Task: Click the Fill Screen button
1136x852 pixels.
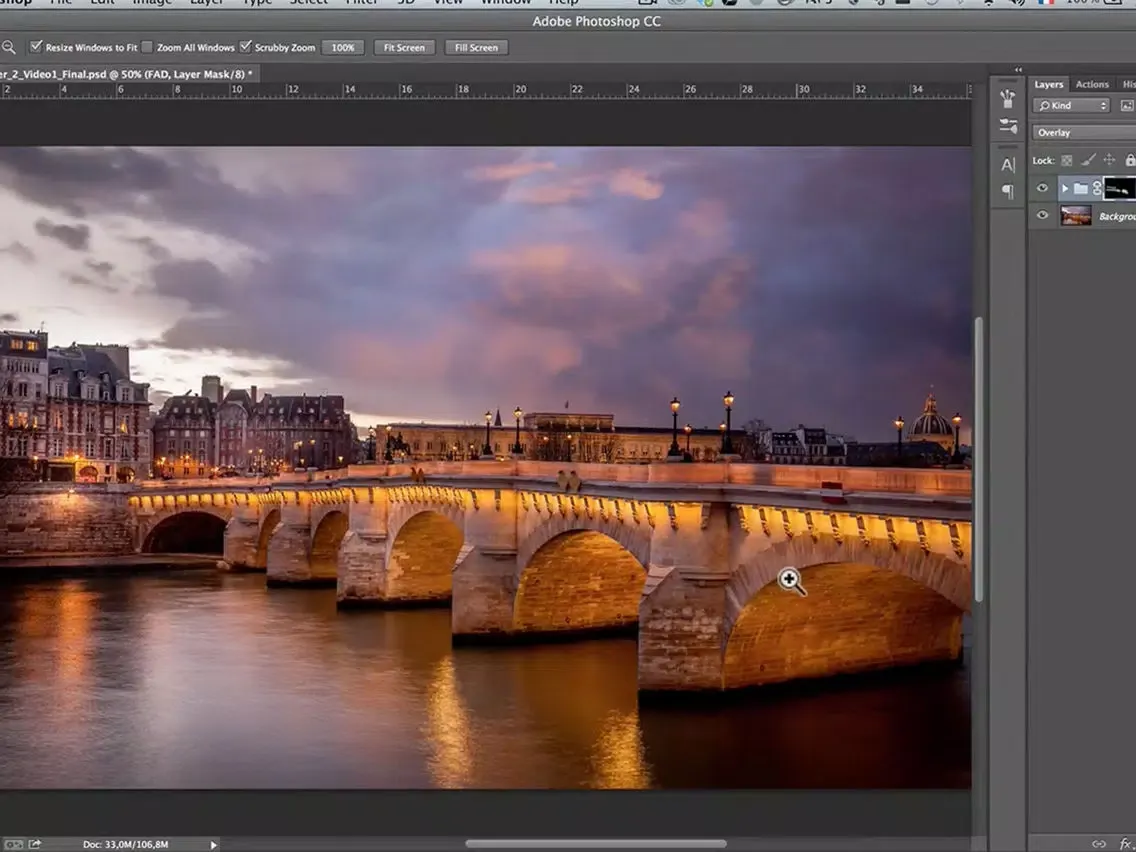Action: click(476, 48)
